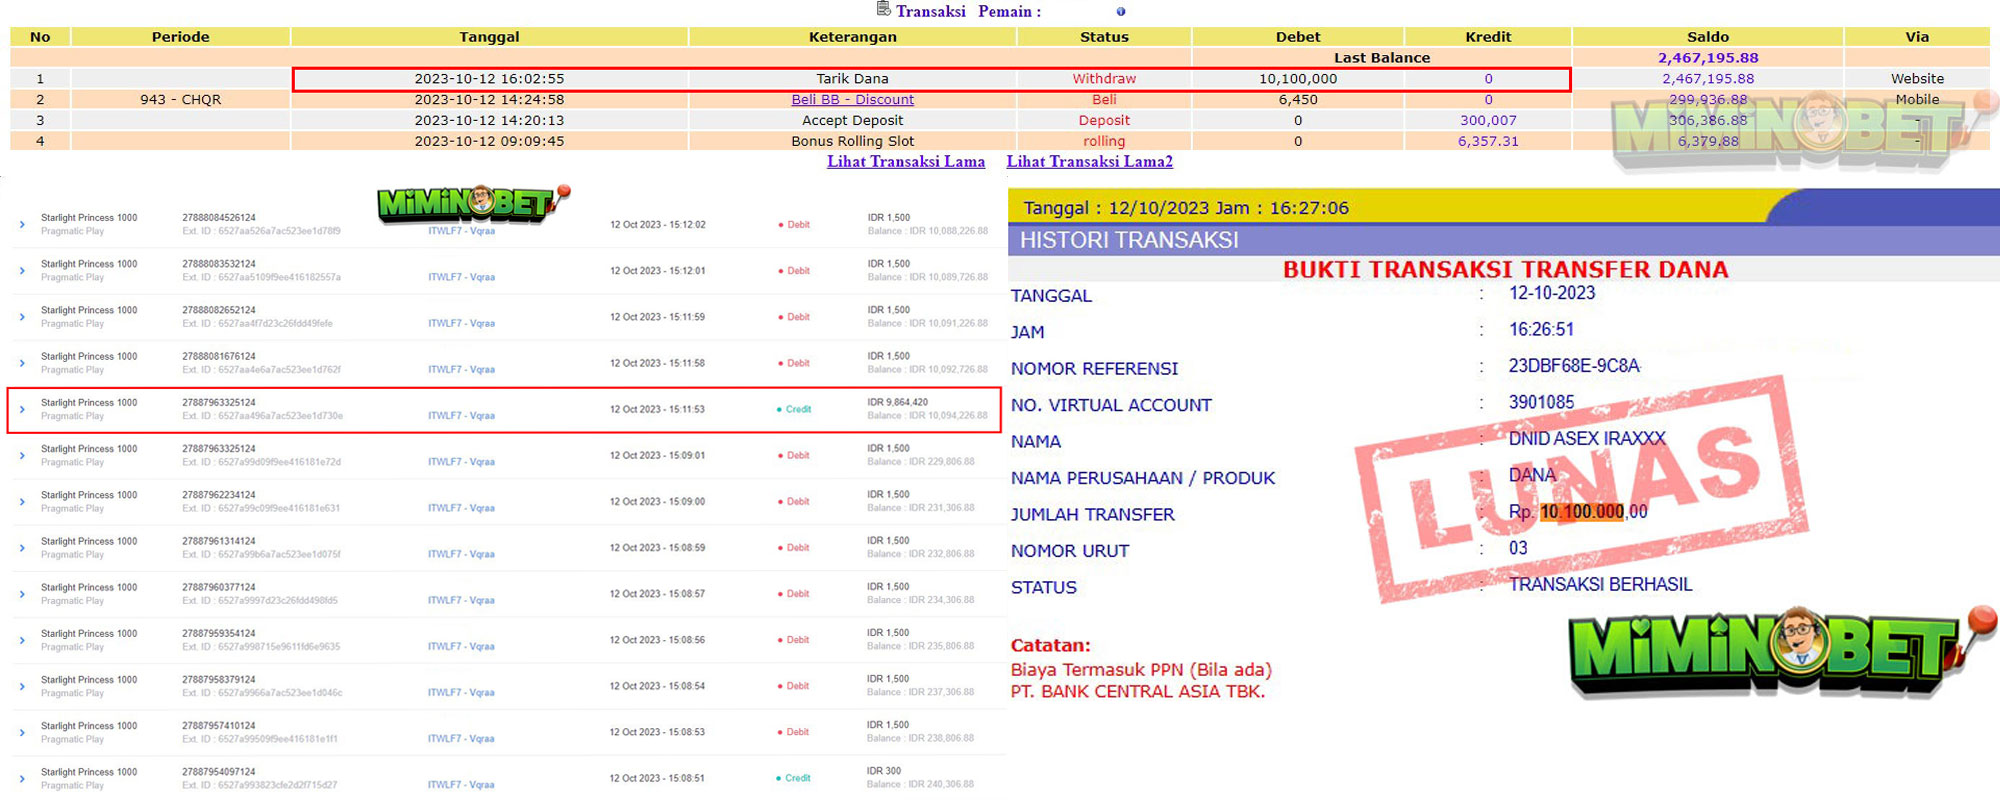Click the document icon beside Transaksi Pemain
The image size is (2000, 800).
883,10
